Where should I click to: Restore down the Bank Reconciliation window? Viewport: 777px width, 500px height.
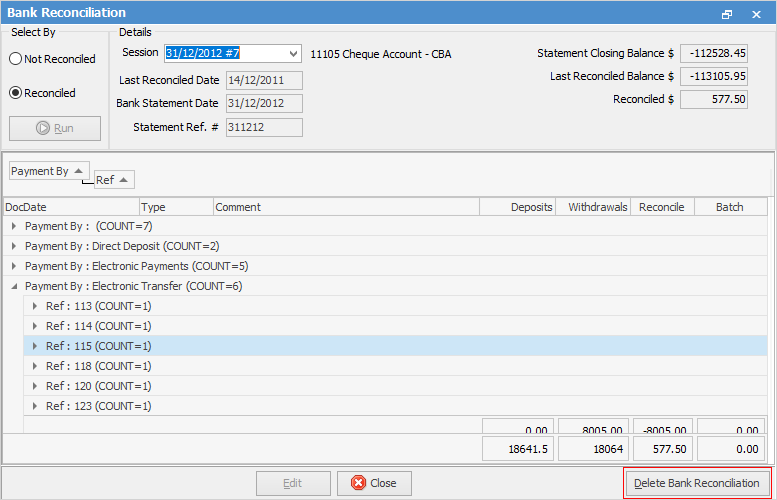[x=727, y=14]
